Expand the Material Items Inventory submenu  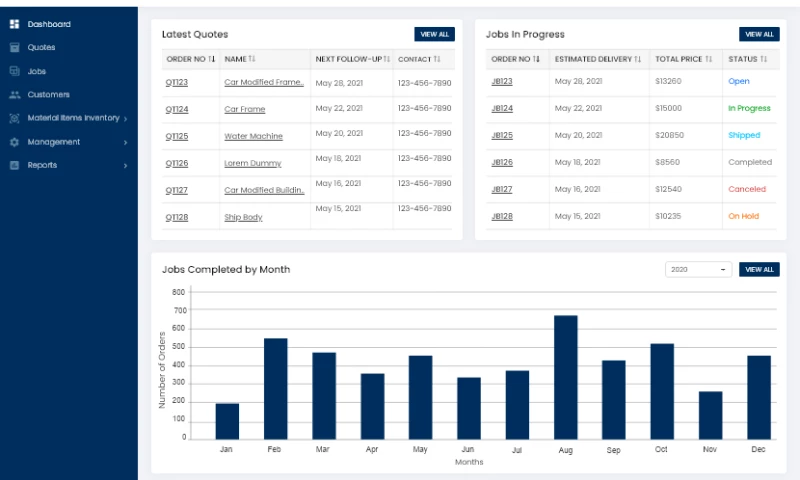125,118
